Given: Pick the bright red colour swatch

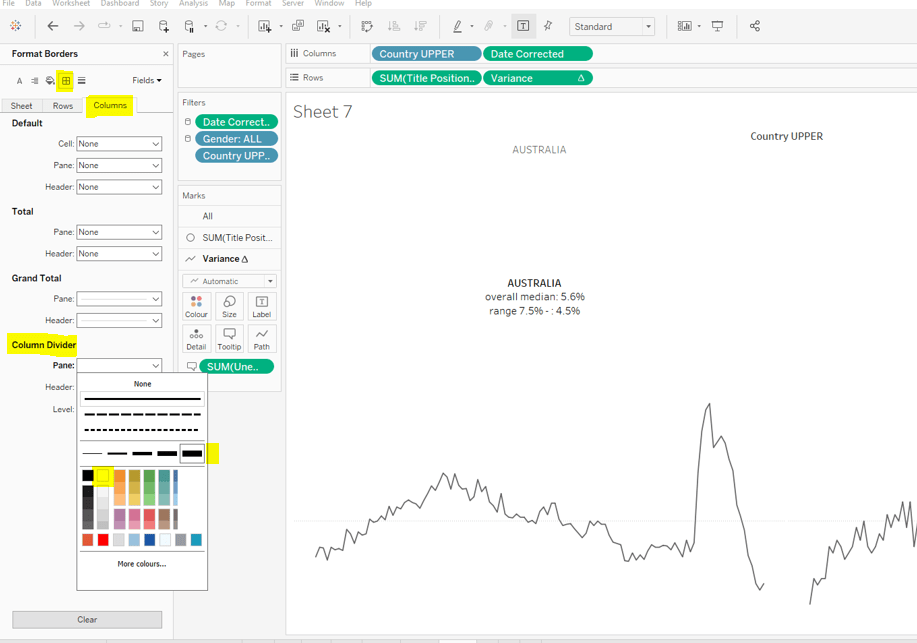Looking at the screenshot, I should [x=103, y=540].
